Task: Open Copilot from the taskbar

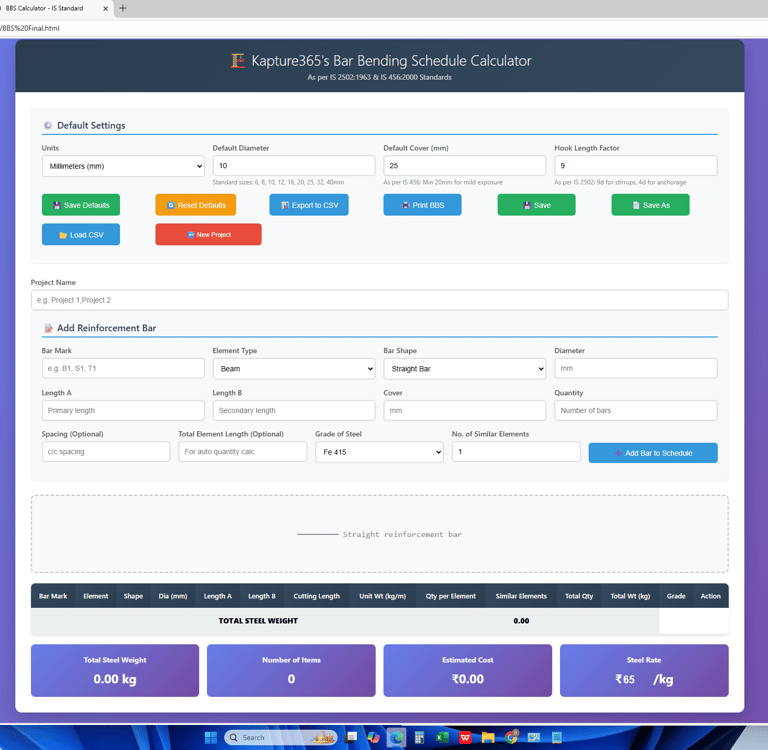Action: point(373,737)
